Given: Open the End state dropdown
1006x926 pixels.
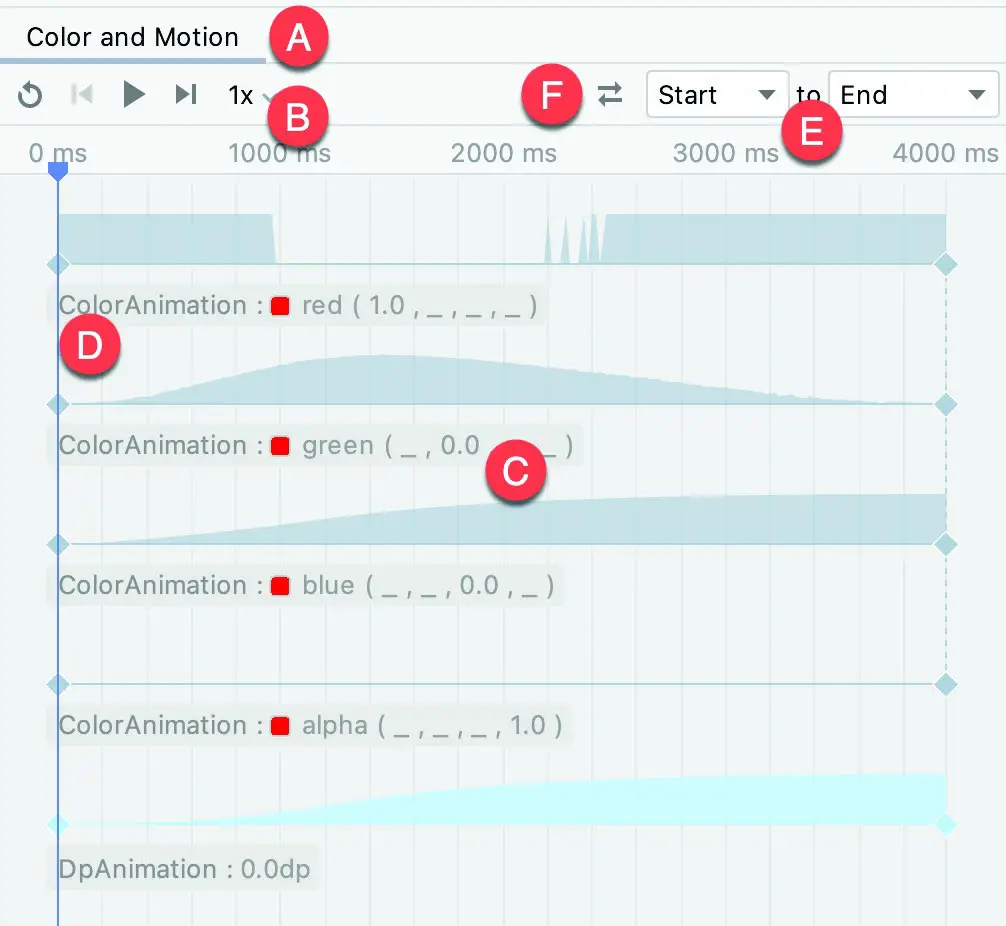Looking at the screenshot, I should [x=914, y=94].
